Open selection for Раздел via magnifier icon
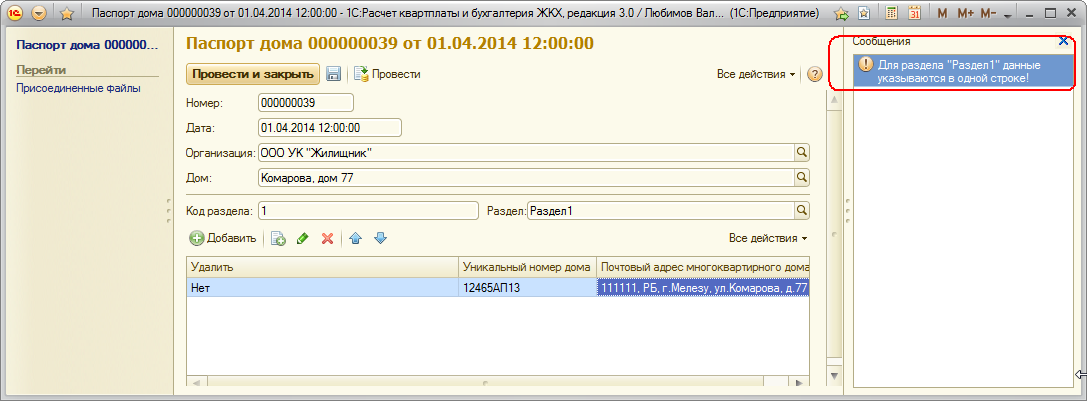Image resolution: width=1087 pixels, height=401 pixels. (801, 210)
